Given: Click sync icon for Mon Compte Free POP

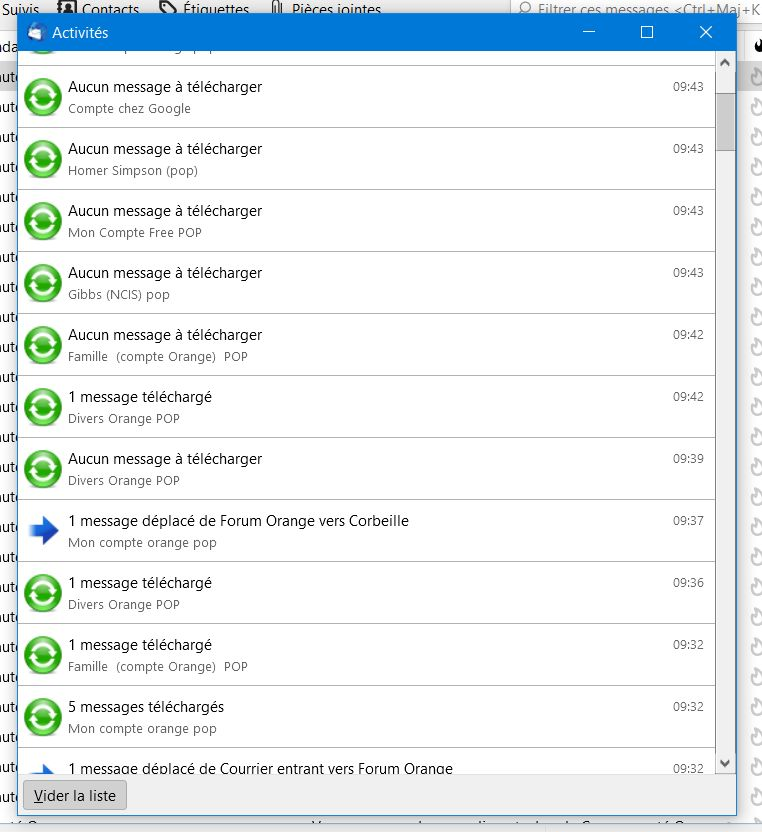Looking at the screenshot, I should tap(43, 221).
